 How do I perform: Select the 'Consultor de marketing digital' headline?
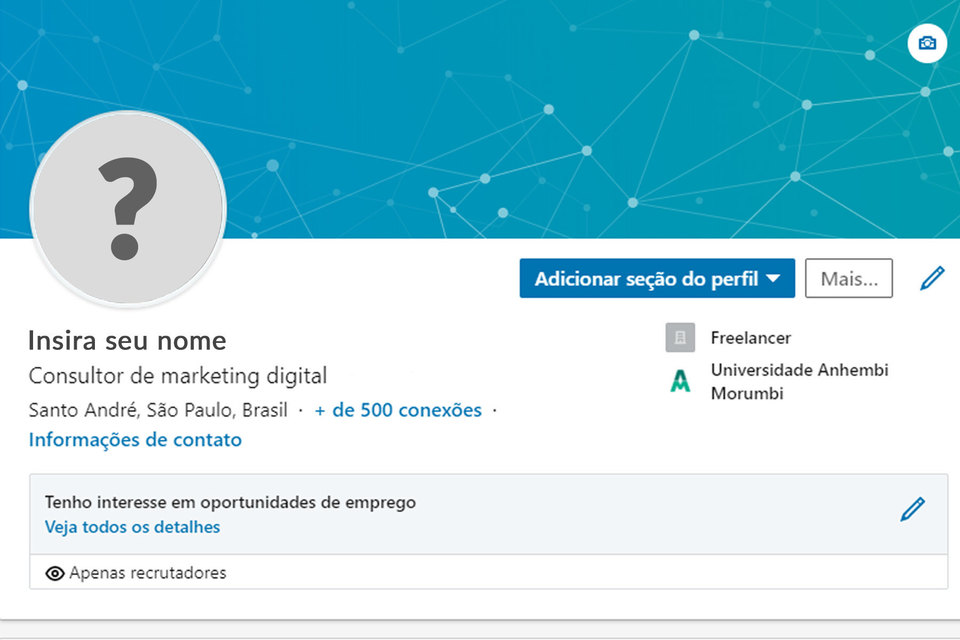[x=178, y=376]
